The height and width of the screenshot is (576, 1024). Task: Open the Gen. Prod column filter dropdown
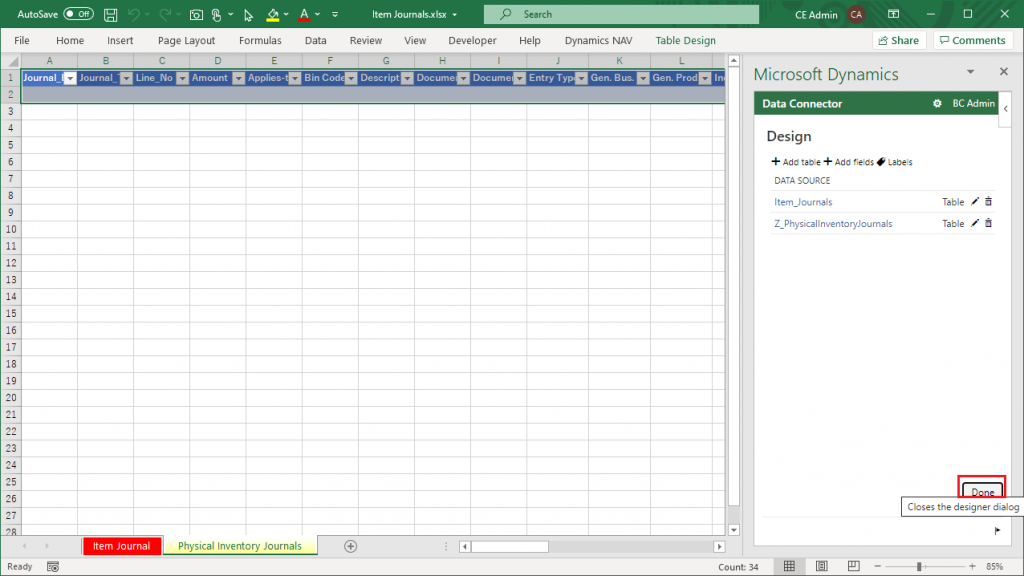pos(705,78)
